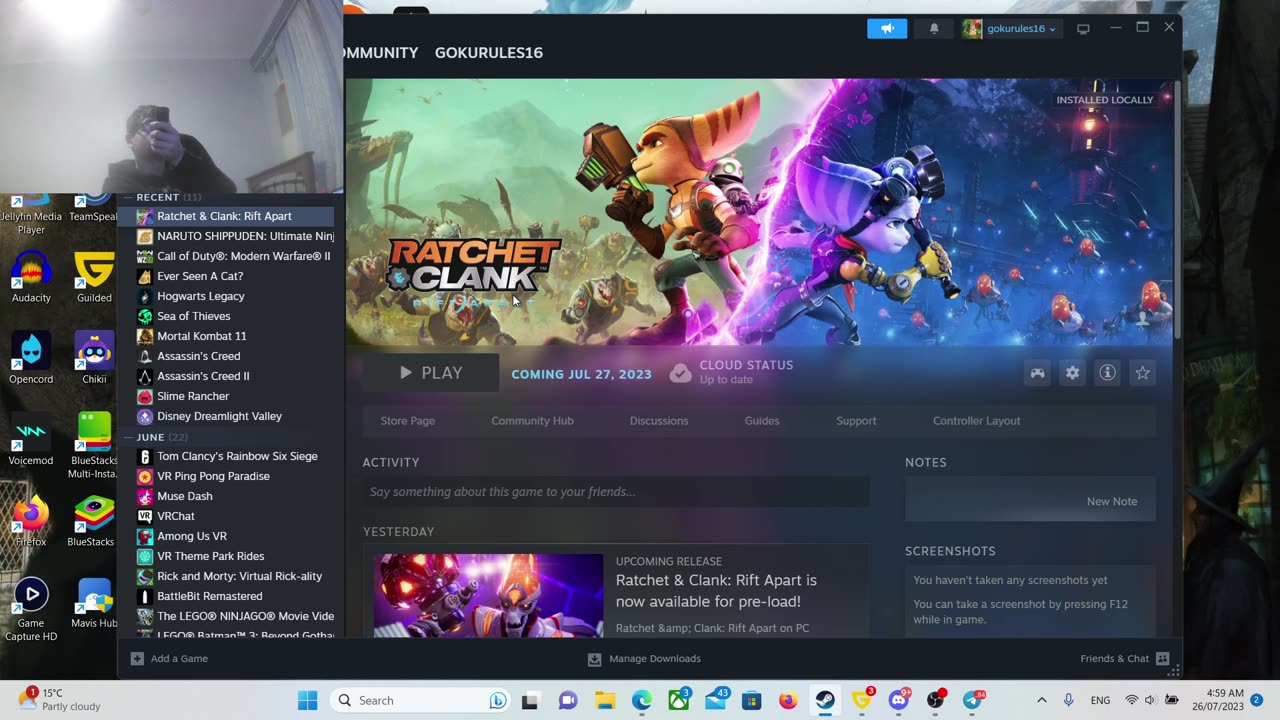Collapse the JUNE library category
The height and width of the screenshot is (720, 1280).
click(128, 438)
